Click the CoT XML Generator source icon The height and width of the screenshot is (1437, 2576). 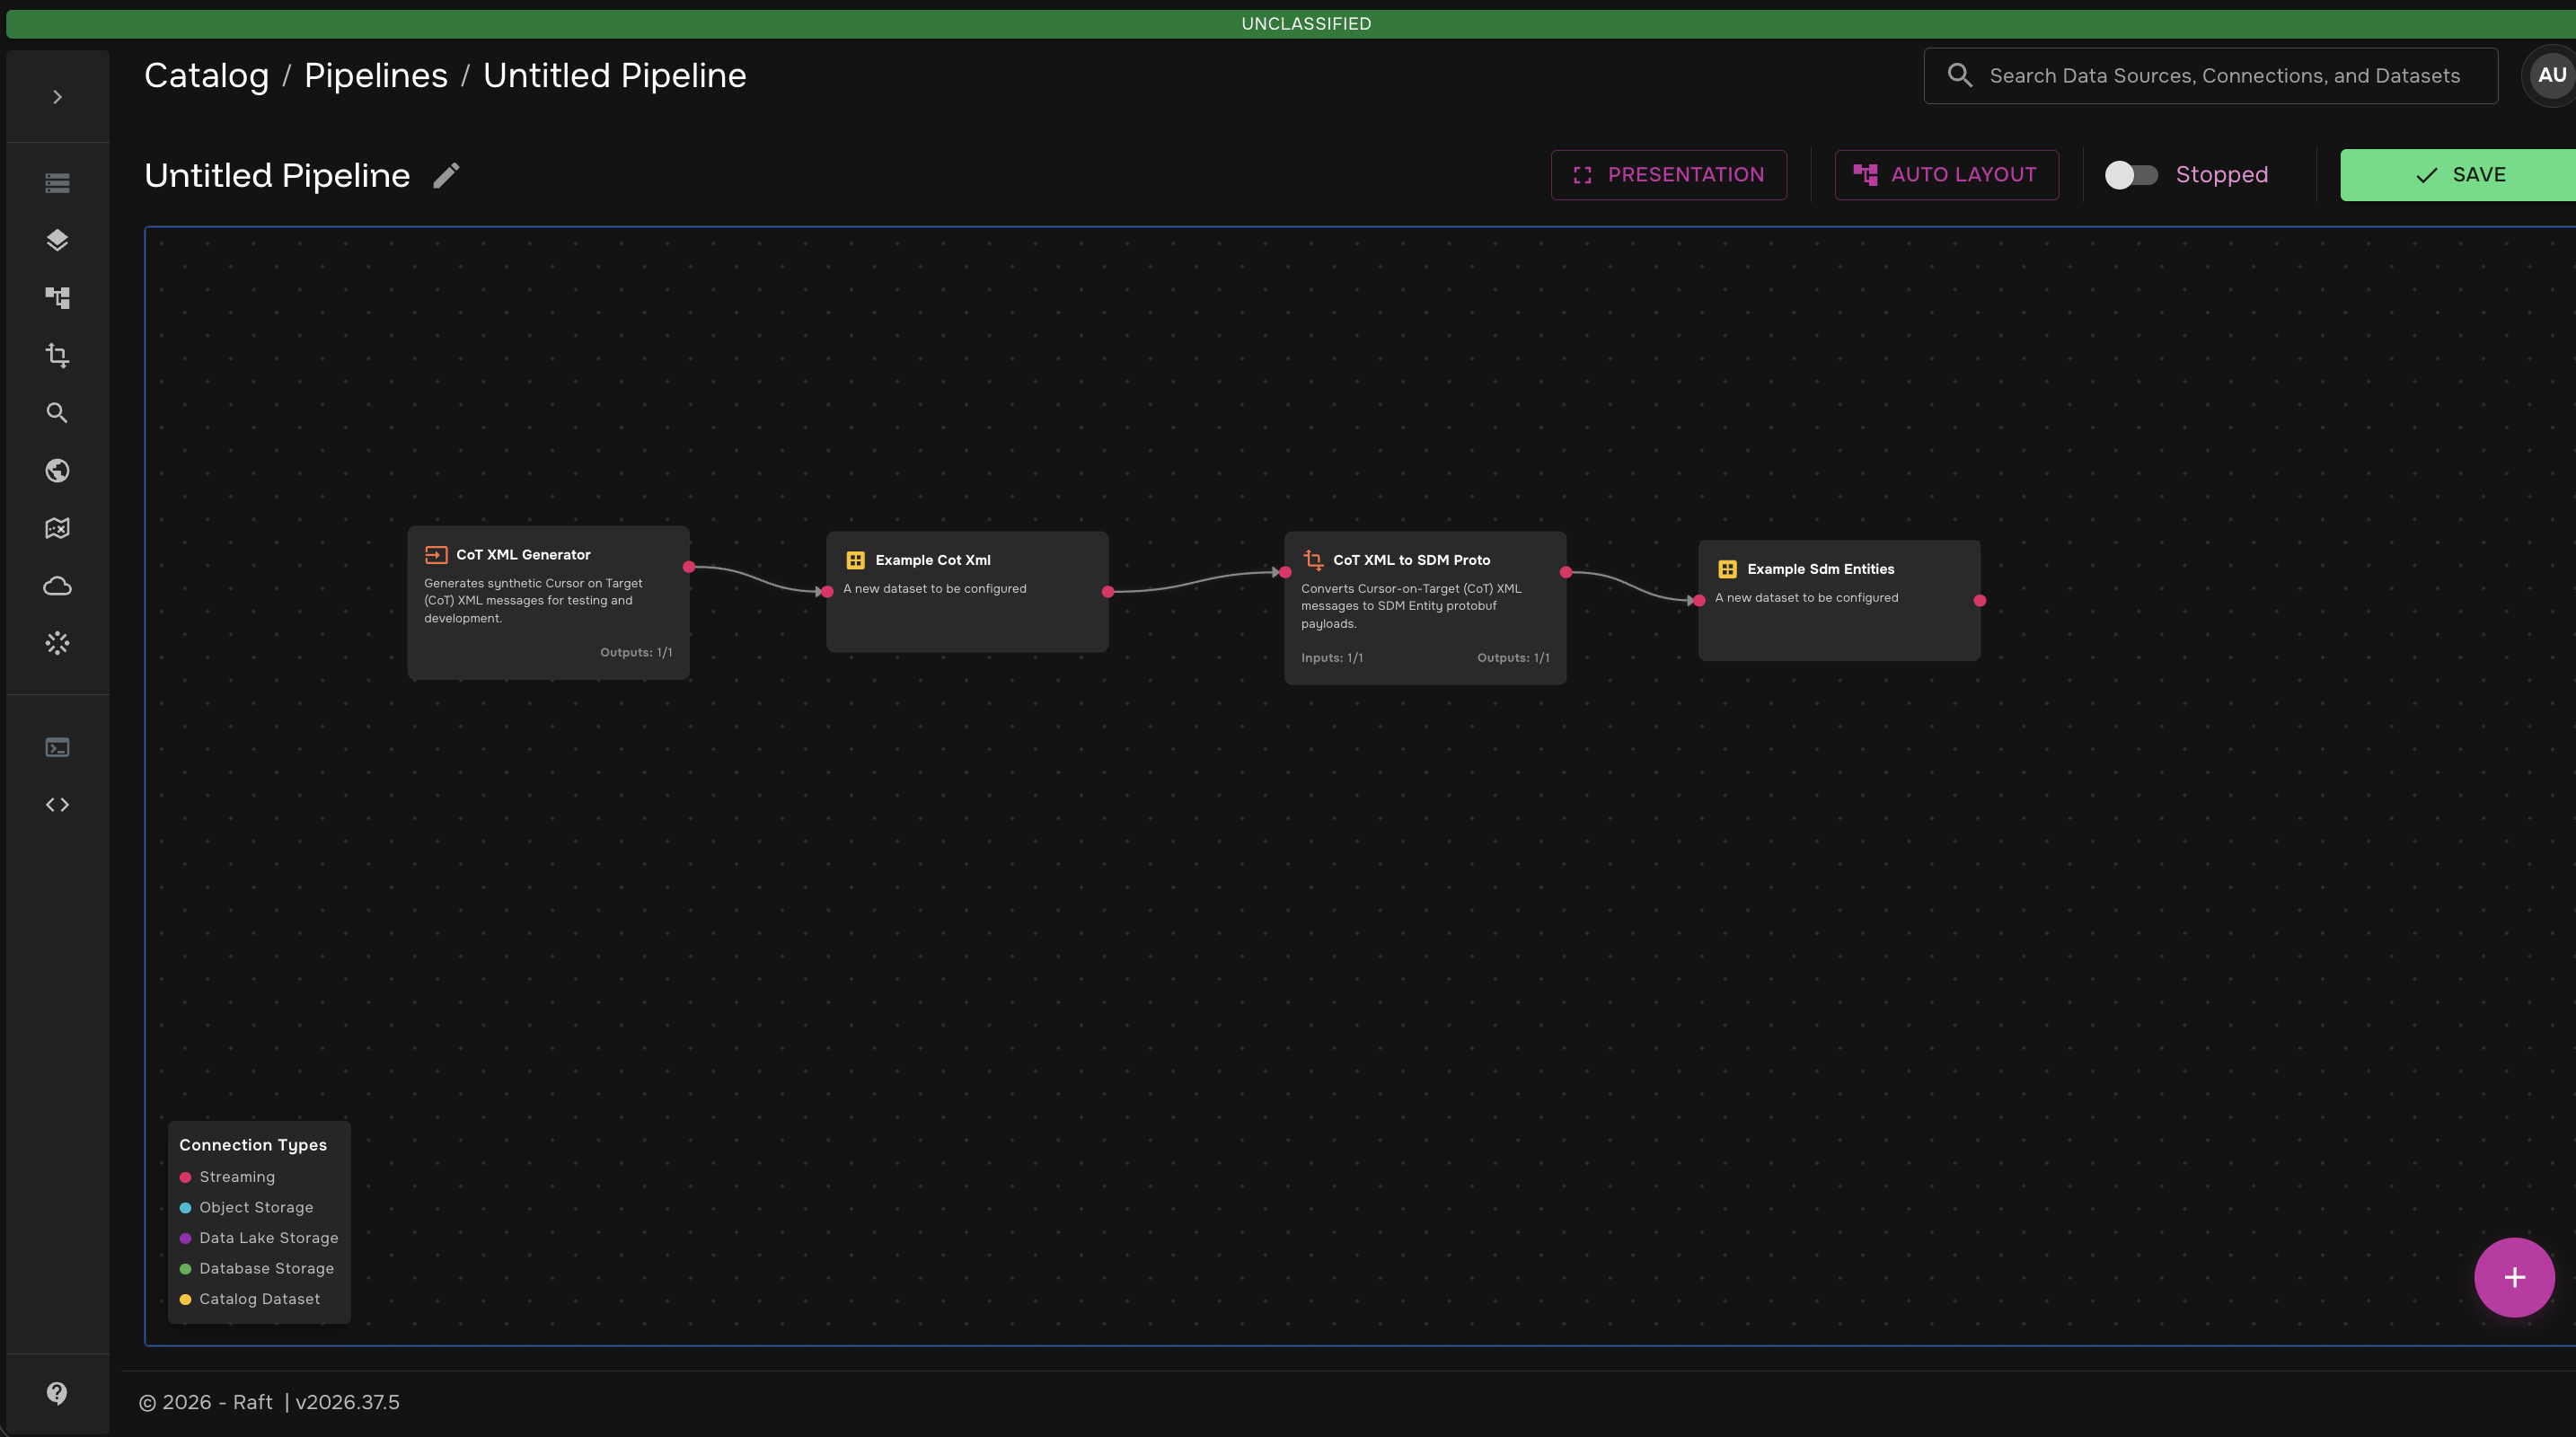(436, 555)
